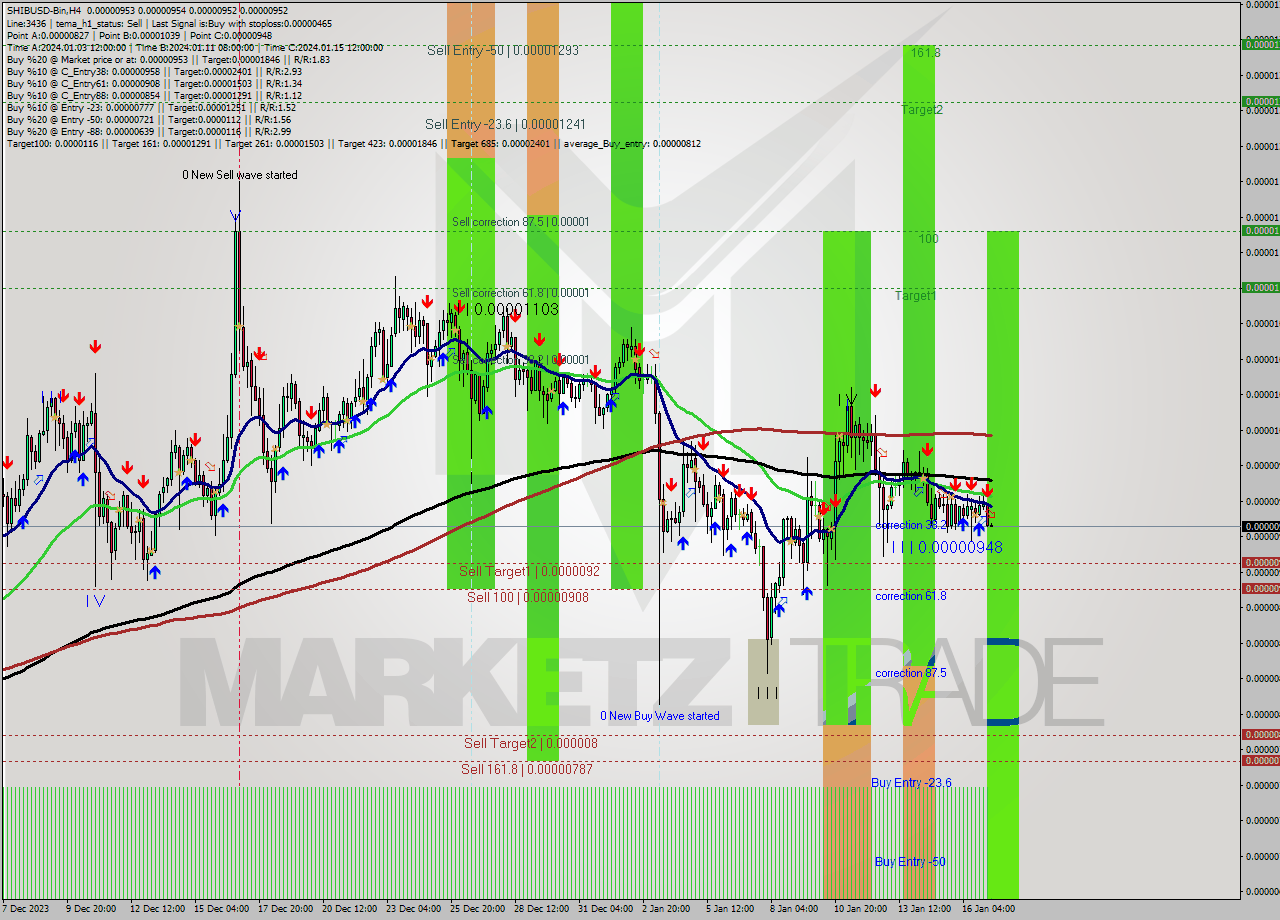The image size is (1280, 920).
Task: Select the Sell 161.8 0.00000787 label
Action: click(525, 768)
